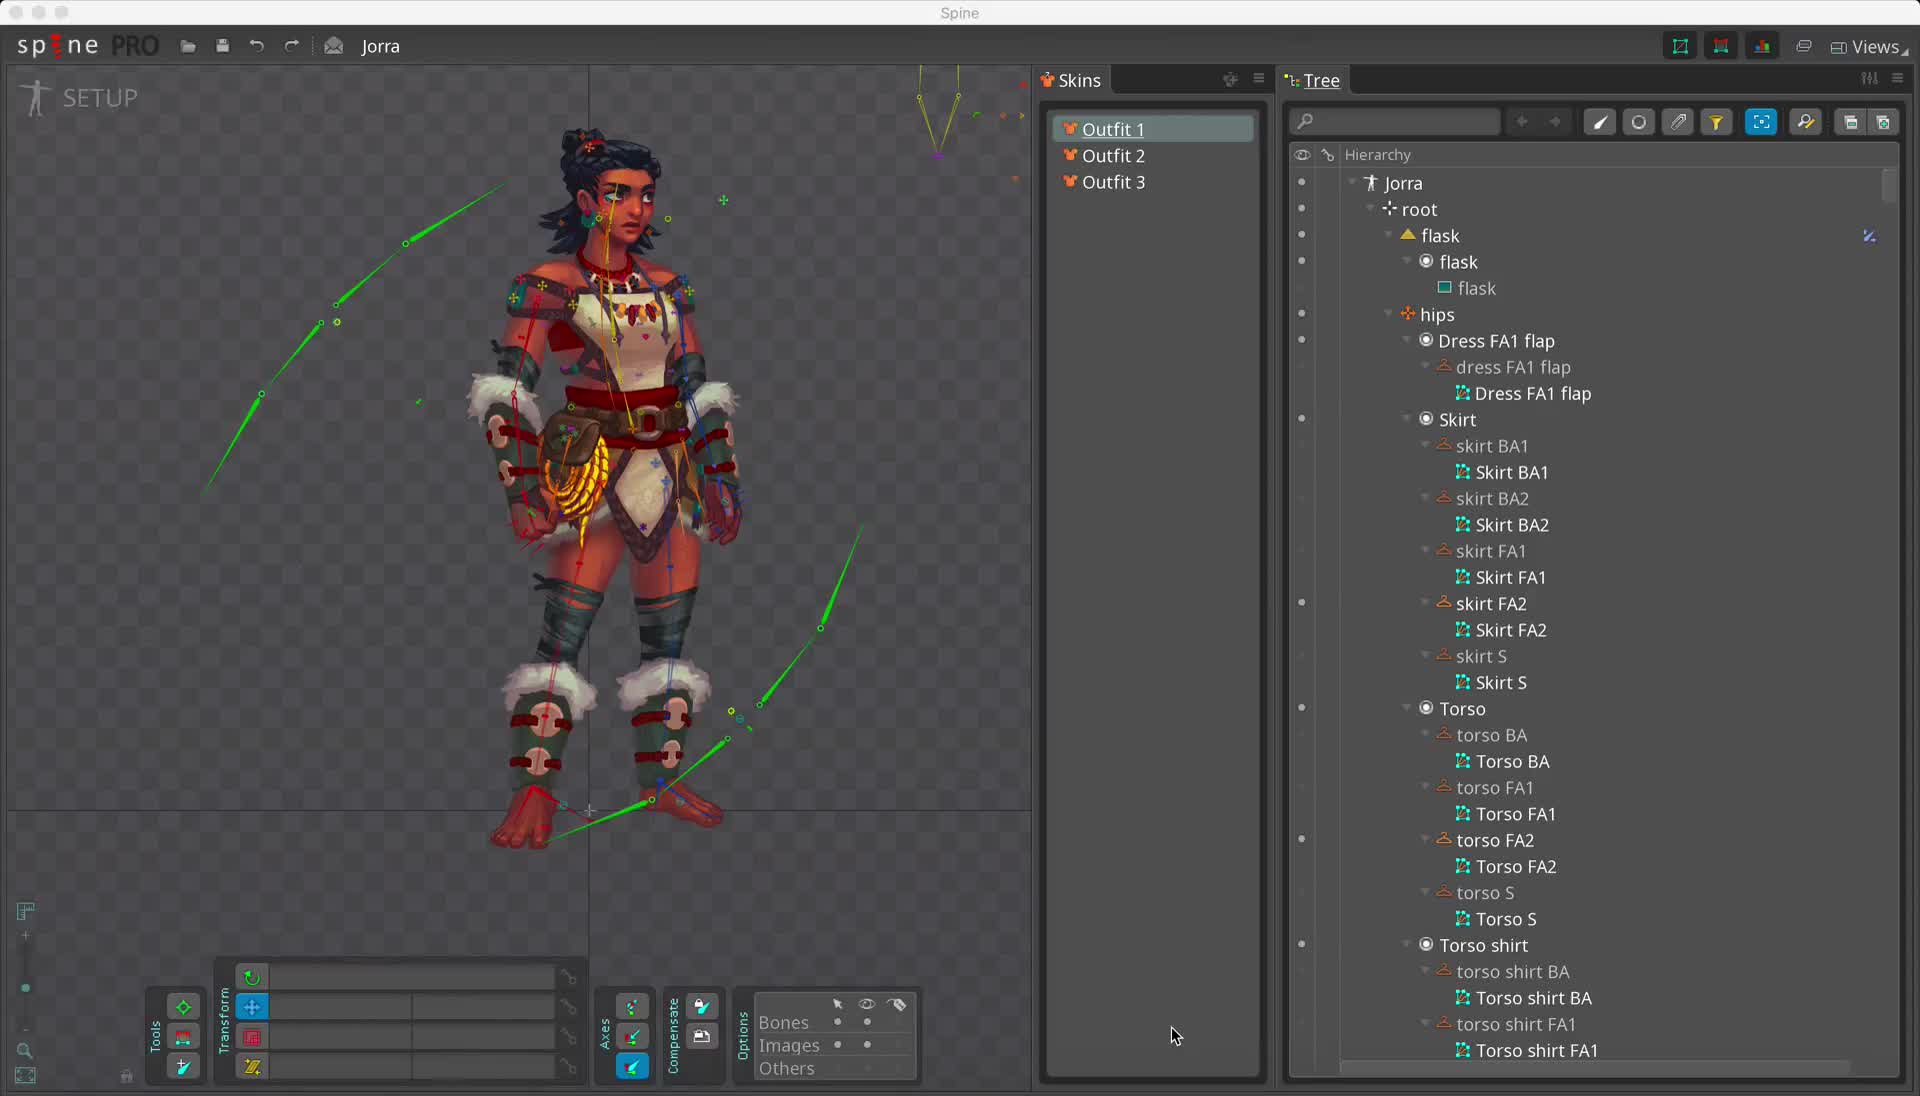The width and height of the screenshot is (1920, 1096).
Task: Collapse the Jorra skeleton node
Action: point(1353,182)
